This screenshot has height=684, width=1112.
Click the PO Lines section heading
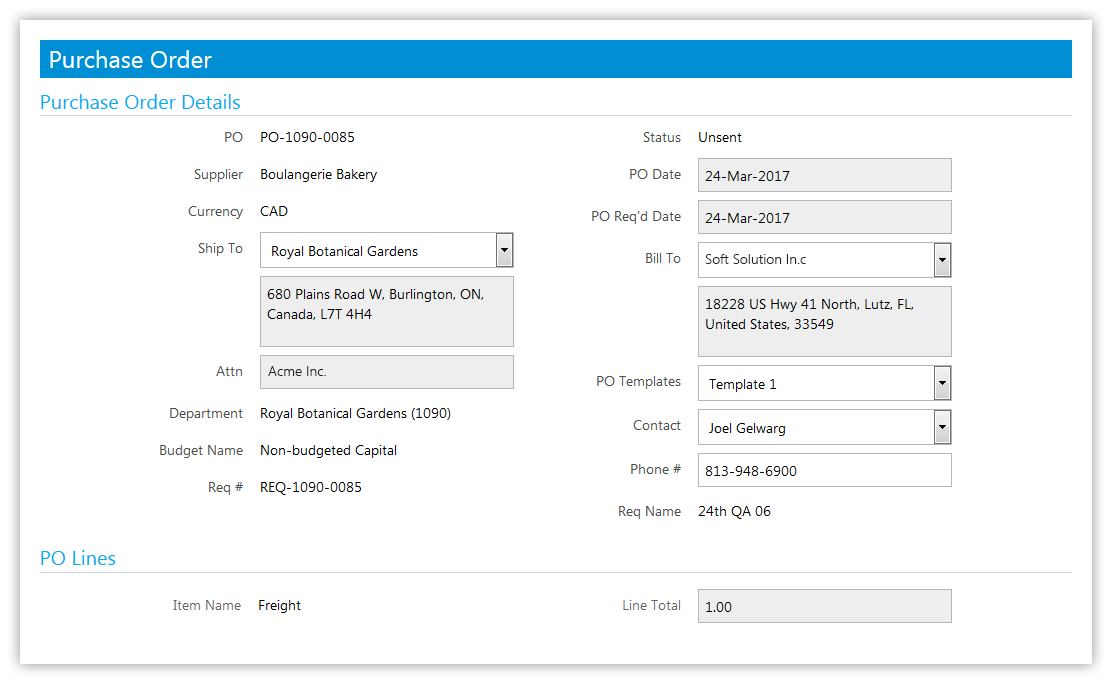pos(78,558)
